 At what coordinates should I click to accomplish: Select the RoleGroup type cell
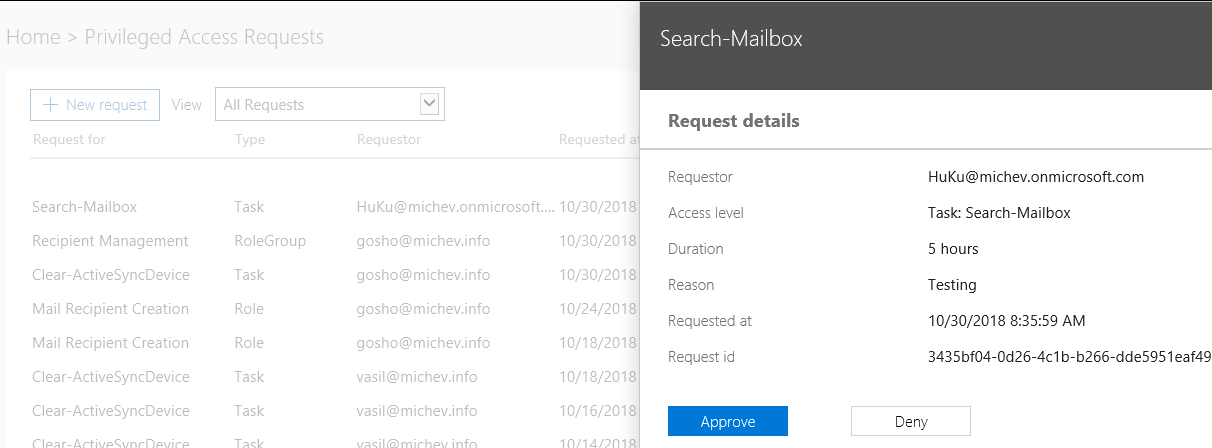[270, 241]
